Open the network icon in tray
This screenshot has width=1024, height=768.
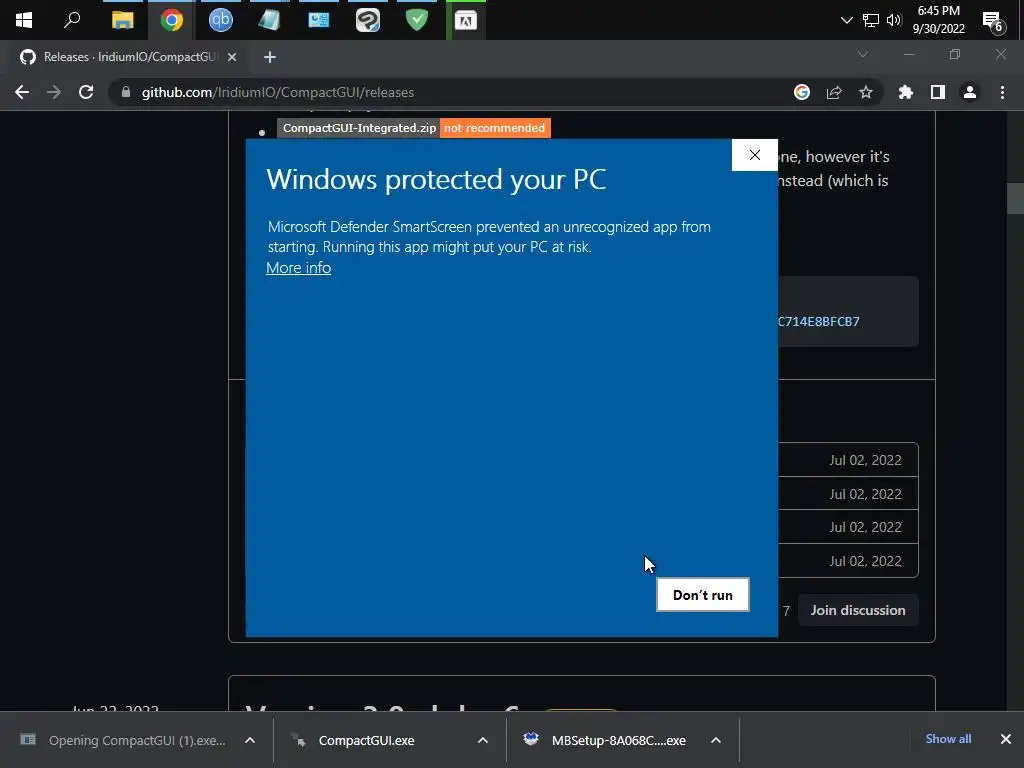(871, 20)
